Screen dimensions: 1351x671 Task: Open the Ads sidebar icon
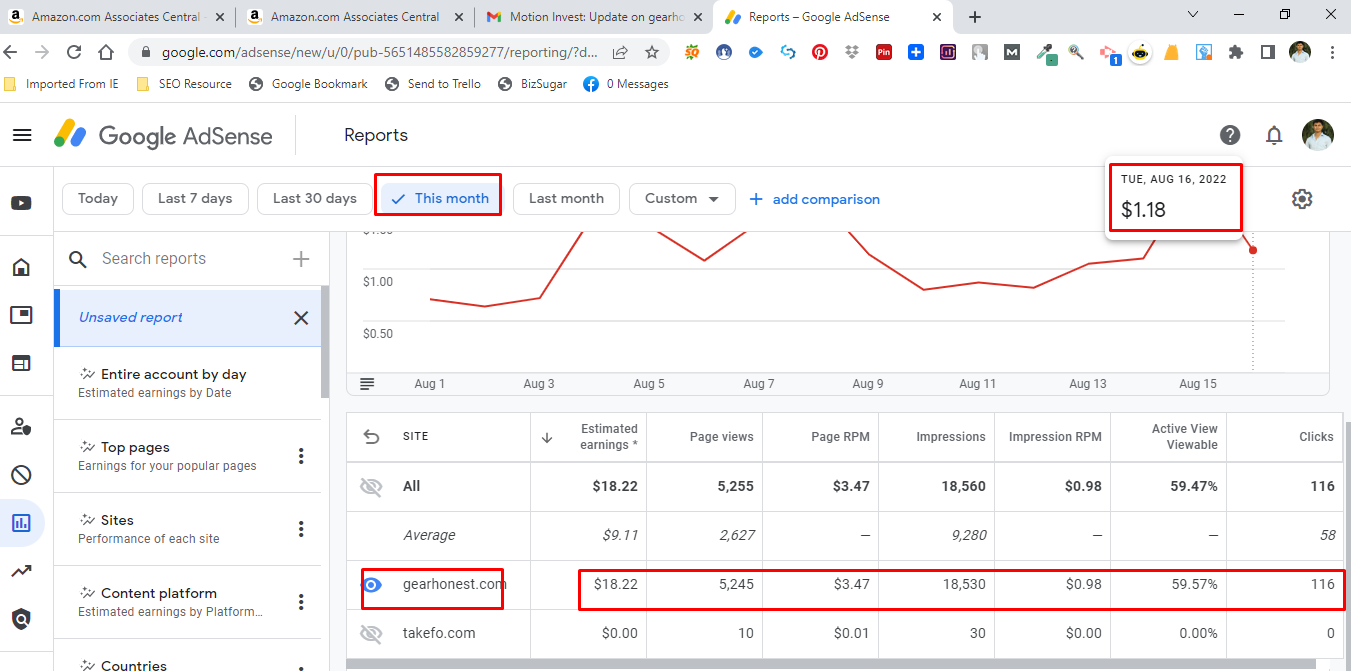click(21, 315)
